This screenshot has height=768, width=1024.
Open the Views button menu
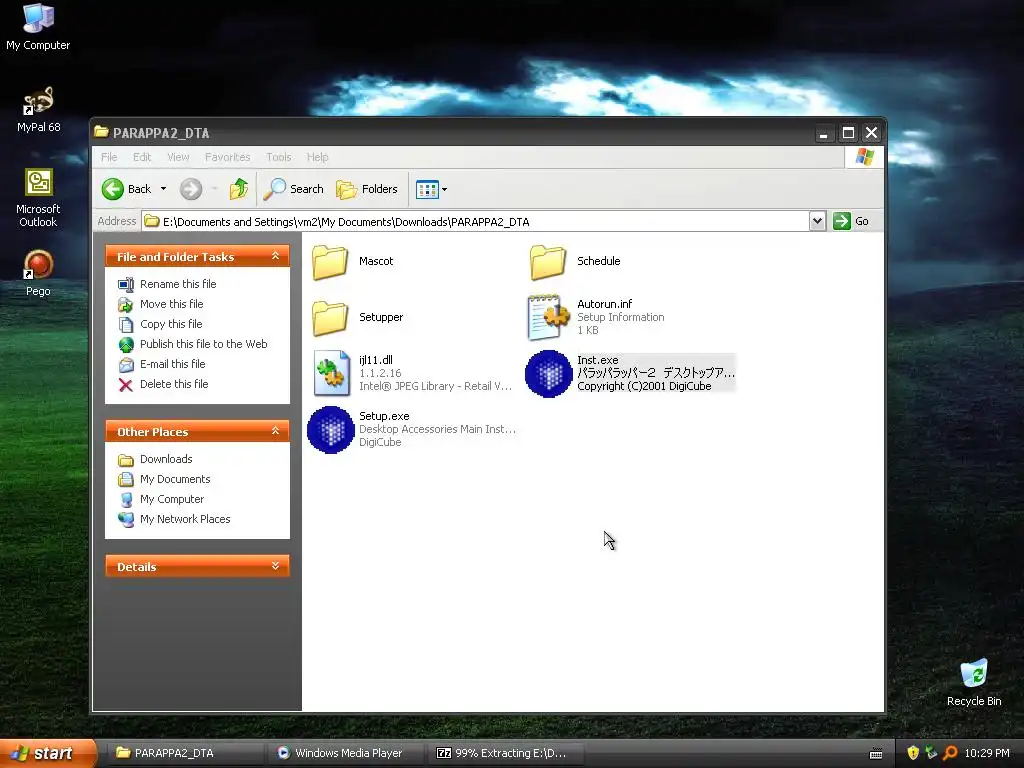(431, 189)
